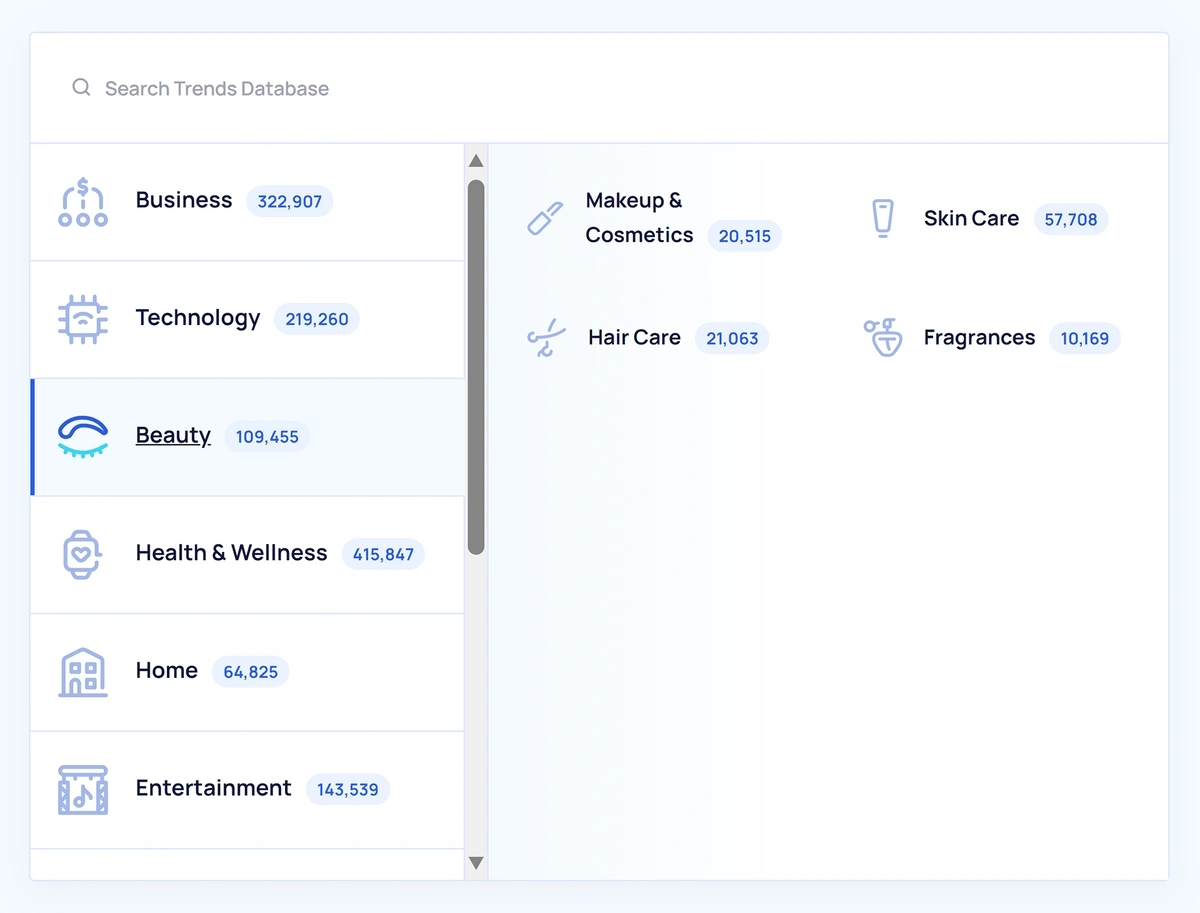This screenshot has width=1200, height=913.
Task: Click the scrollbar up arrow
Action: [x=476, y=161]
